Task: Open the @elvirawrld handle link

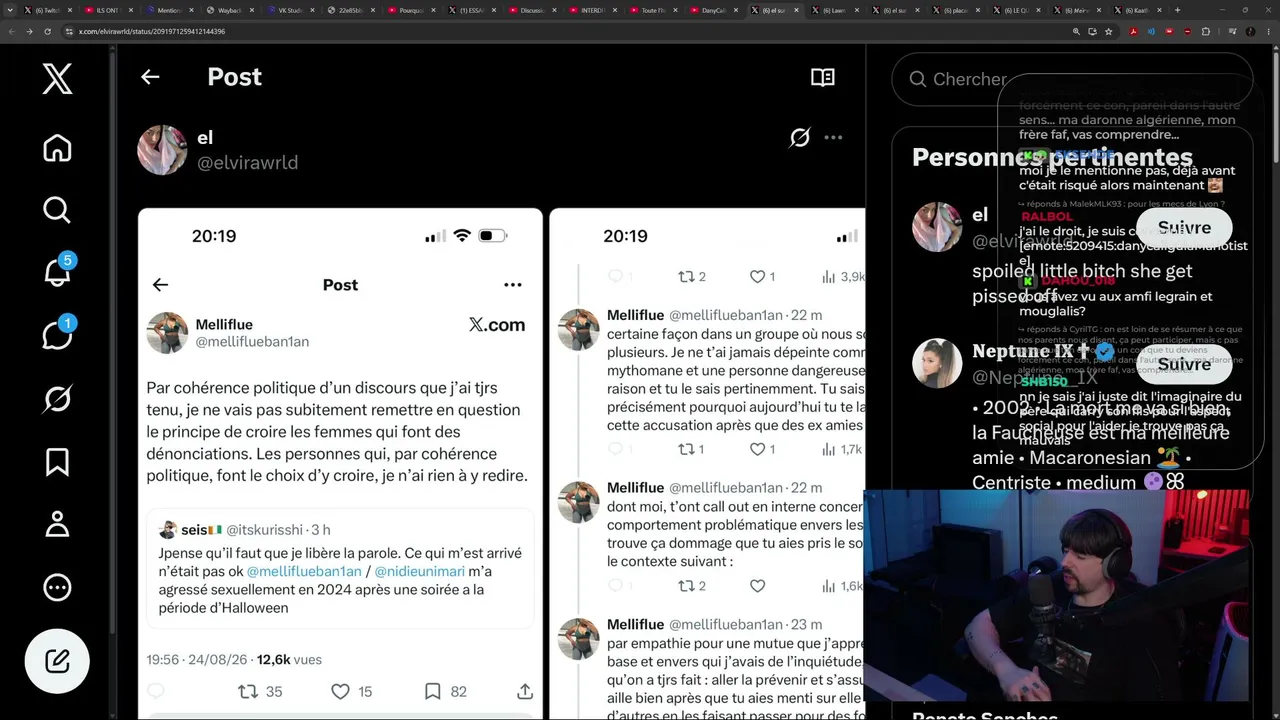Action: coord(247,162)
